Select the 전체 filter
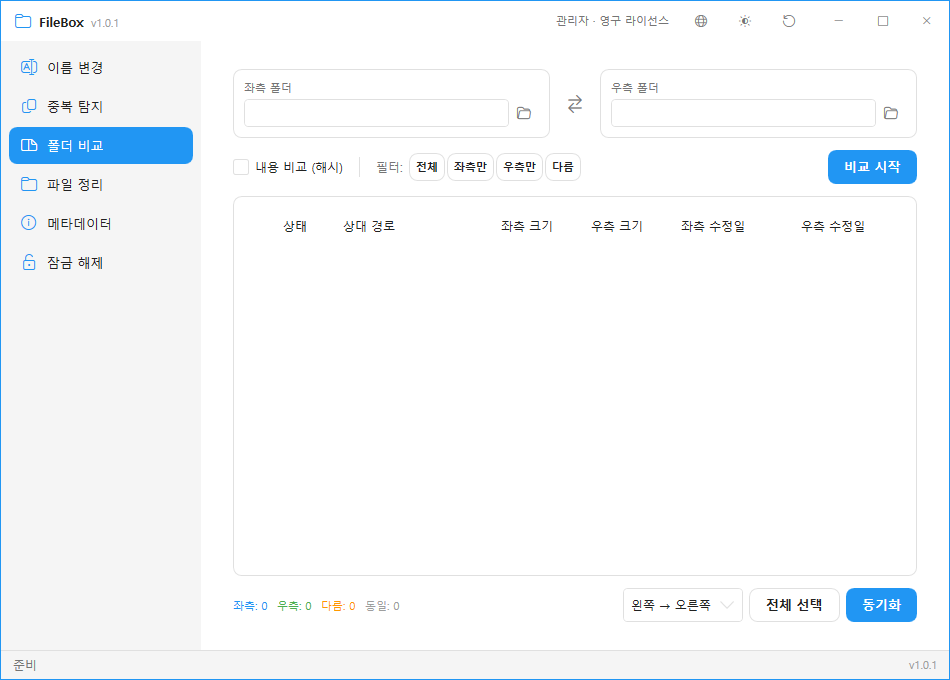 [x=427, y=167]
